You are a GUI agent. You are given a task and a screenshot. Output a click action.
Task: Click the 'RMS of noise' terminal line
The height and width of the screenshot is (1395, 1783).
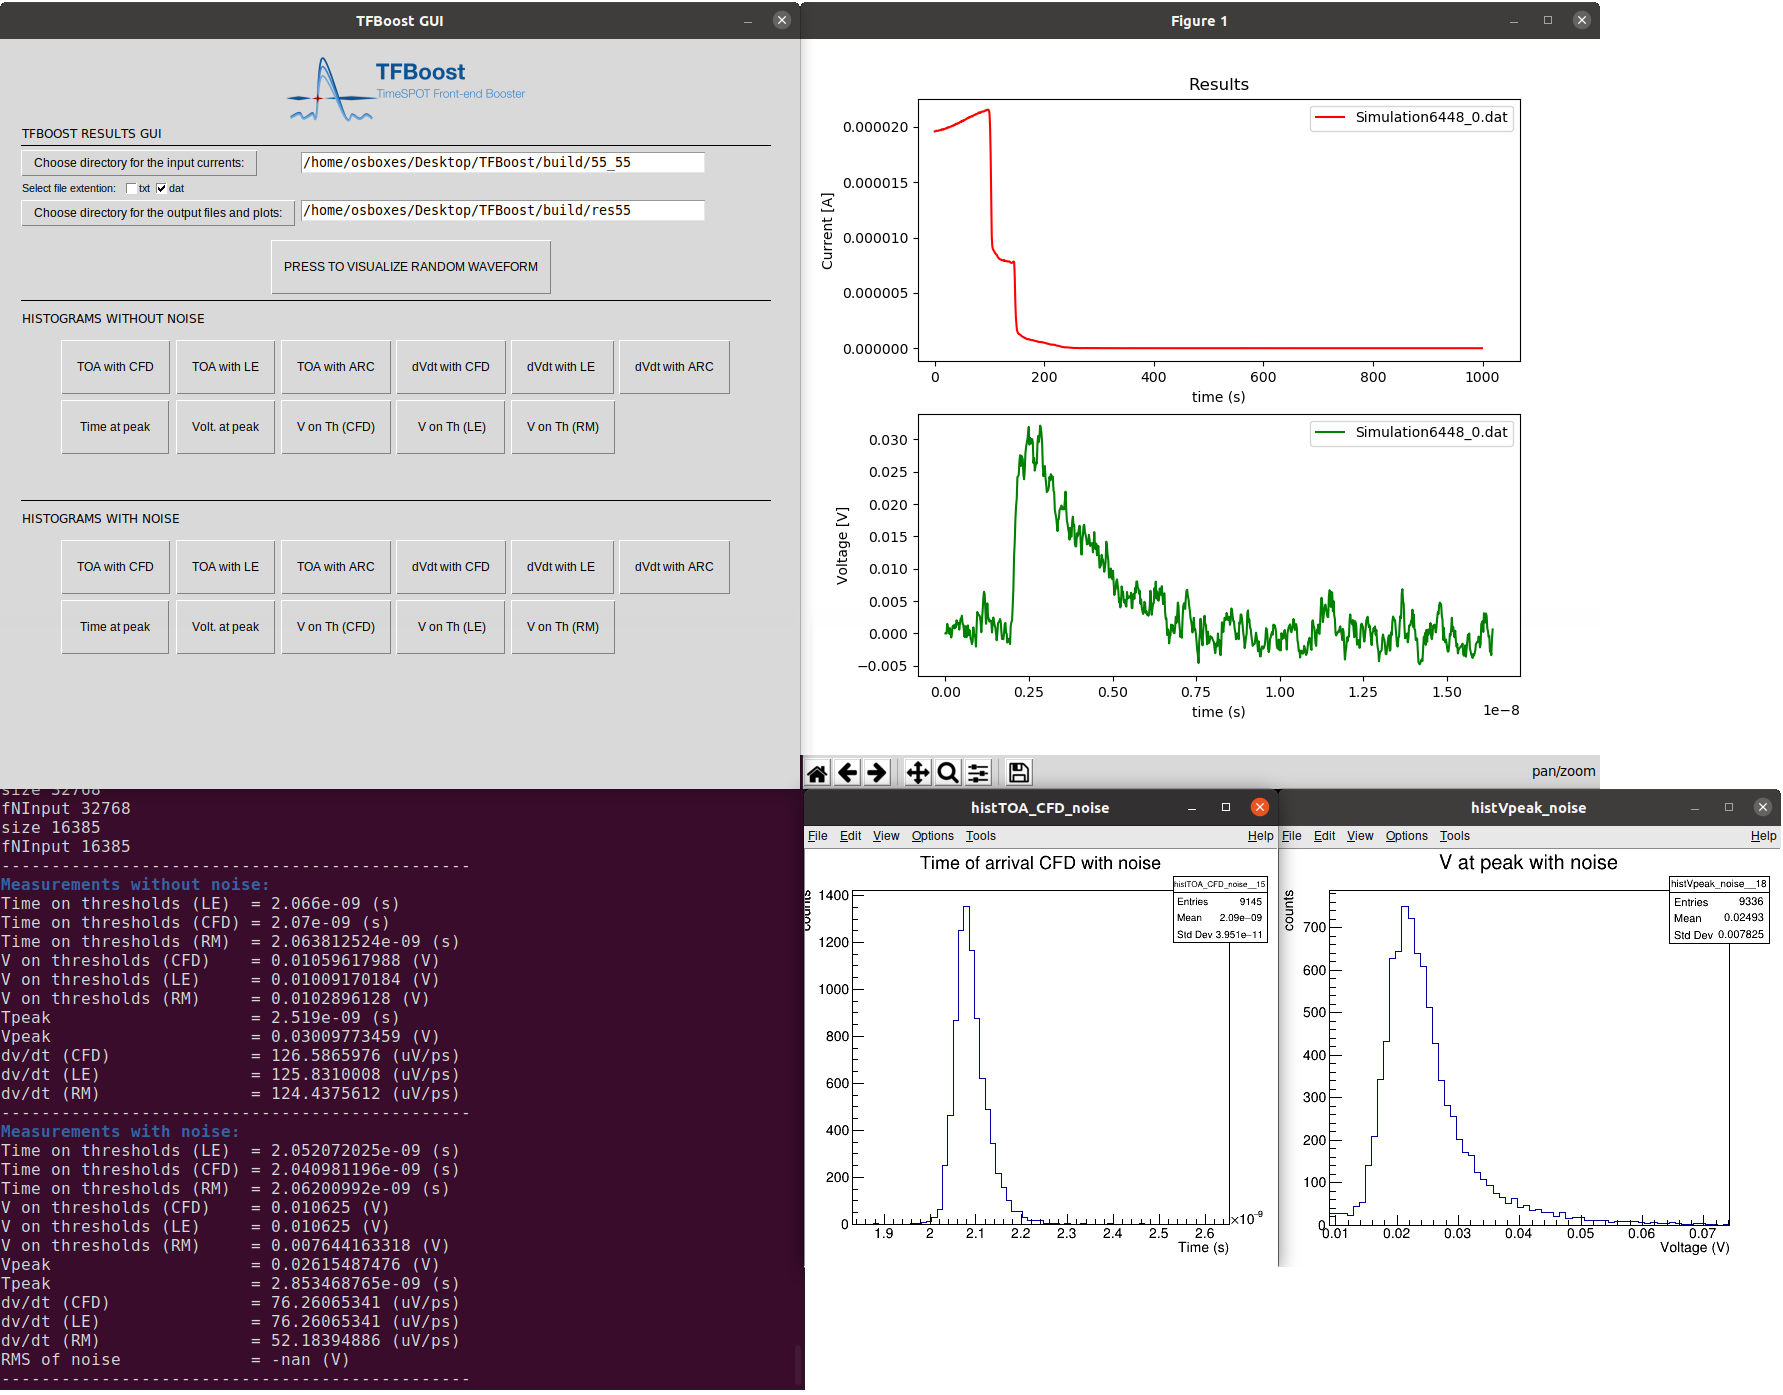pos(175,1360)
